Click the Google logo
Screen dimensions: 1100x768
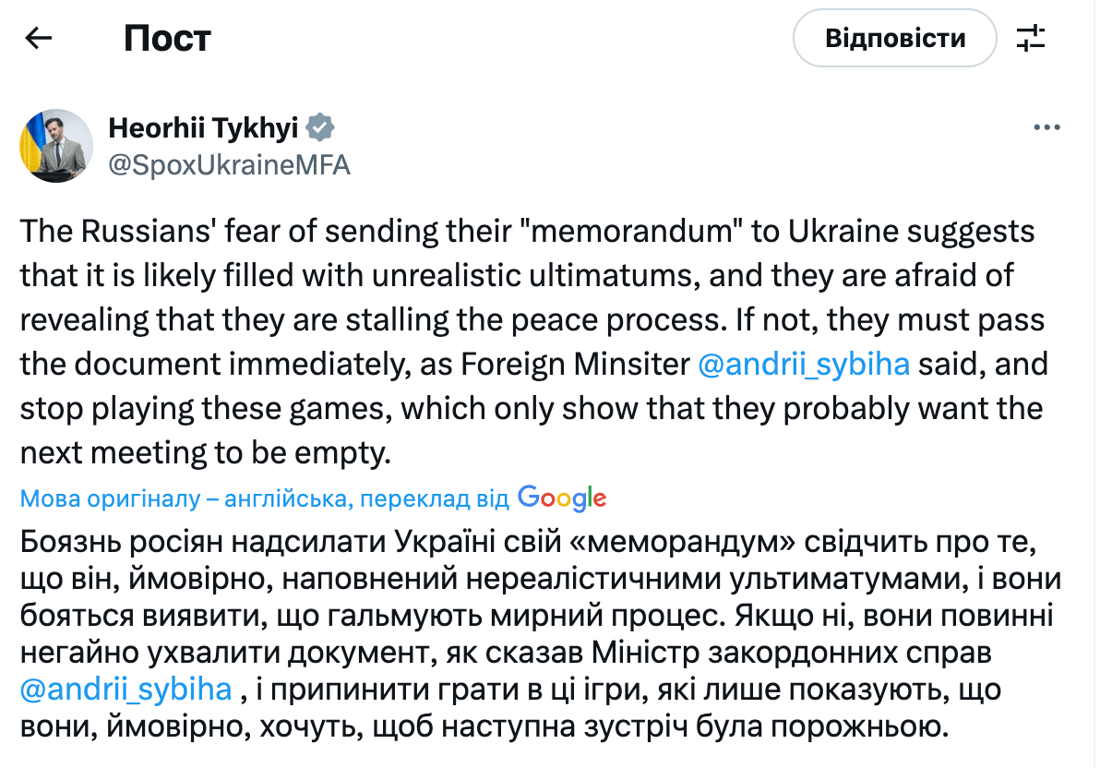562,497
